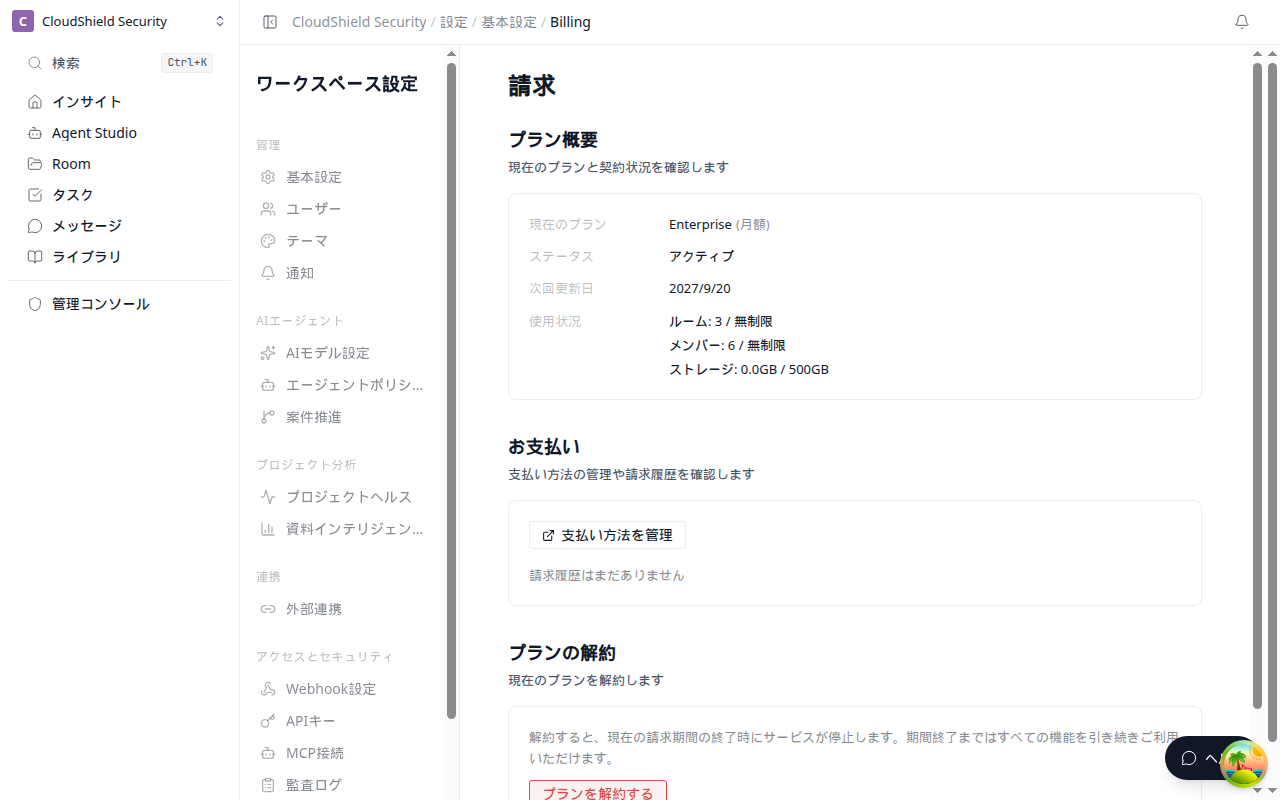The image size is (1280, 800).
Task: Click the purple C workspace logo
Action: 23,21
